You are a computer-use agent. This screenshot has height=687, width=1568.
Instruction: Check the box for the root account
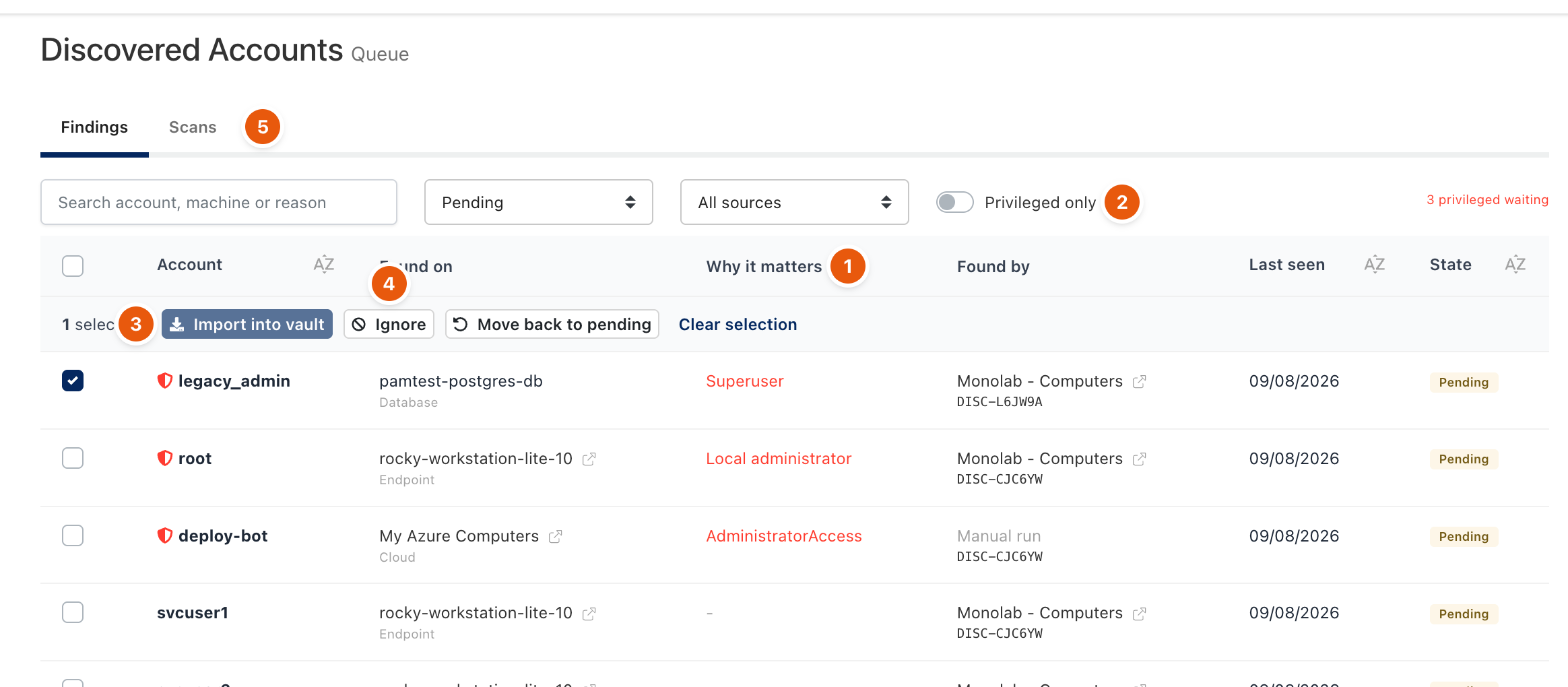click(x=73, y=458)
